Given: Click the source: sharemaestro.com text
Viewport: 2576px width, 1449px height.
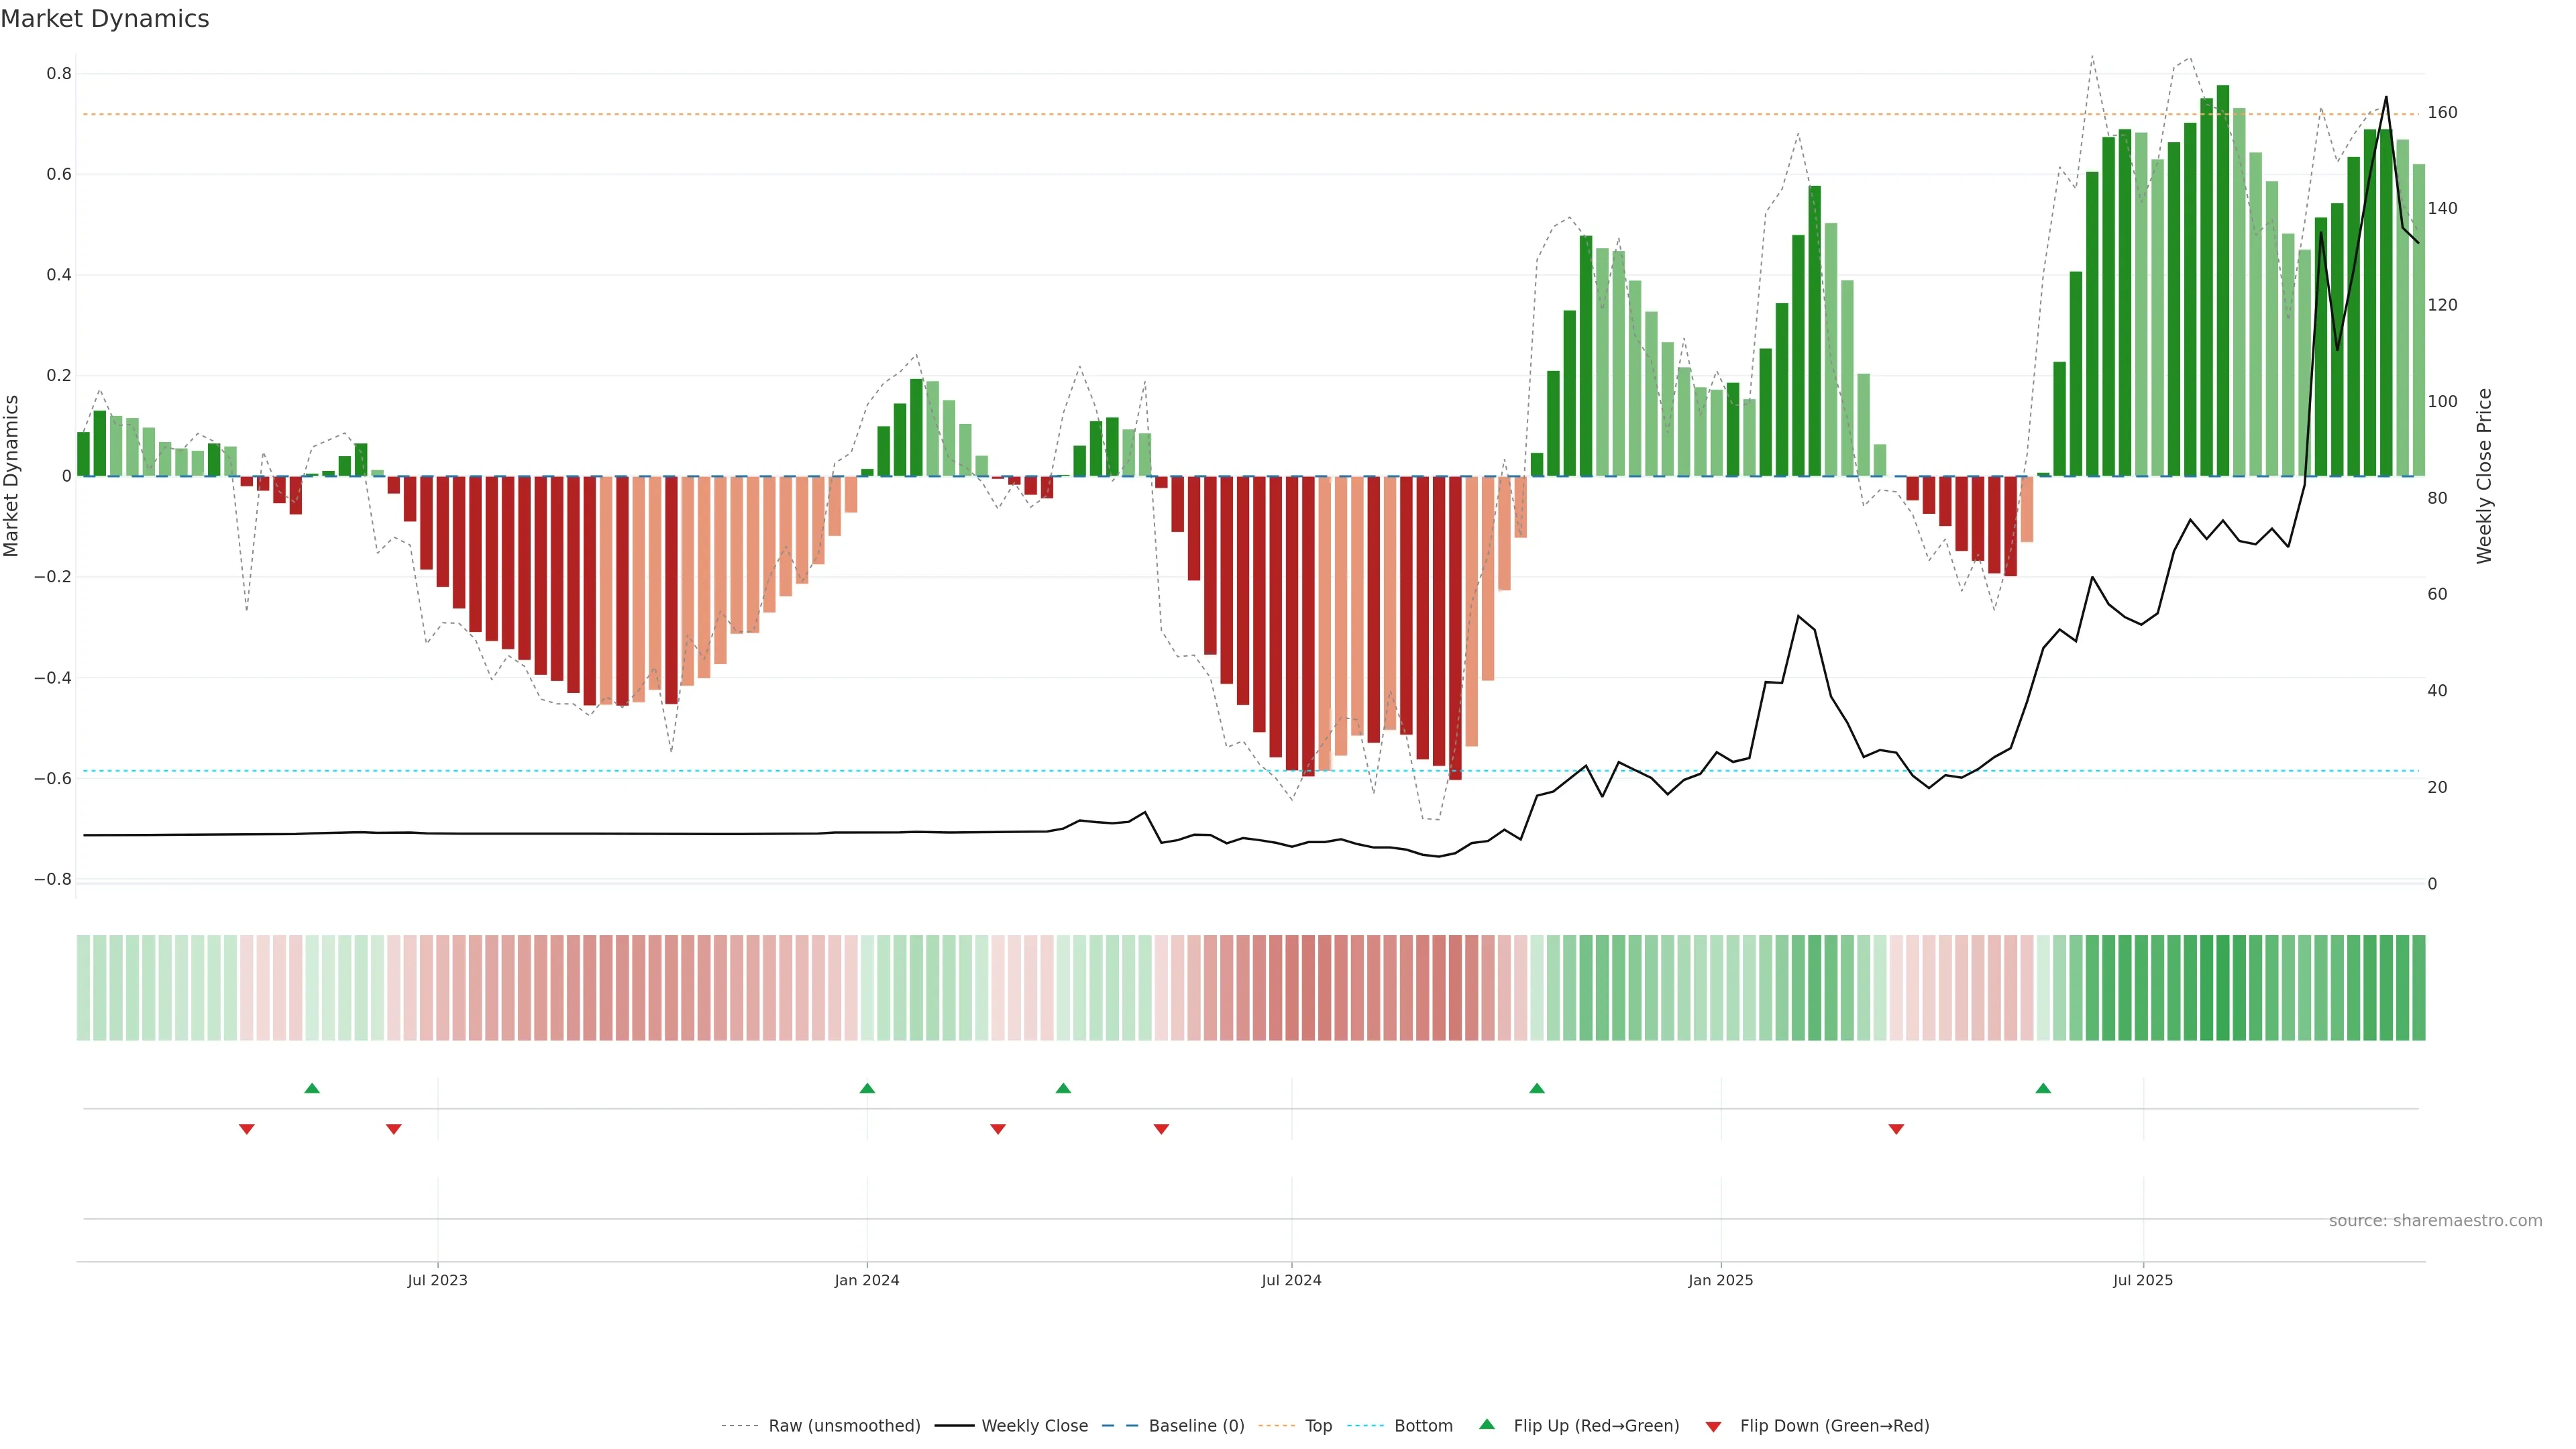Looking at the screenshot, I should [2435, 1221].
